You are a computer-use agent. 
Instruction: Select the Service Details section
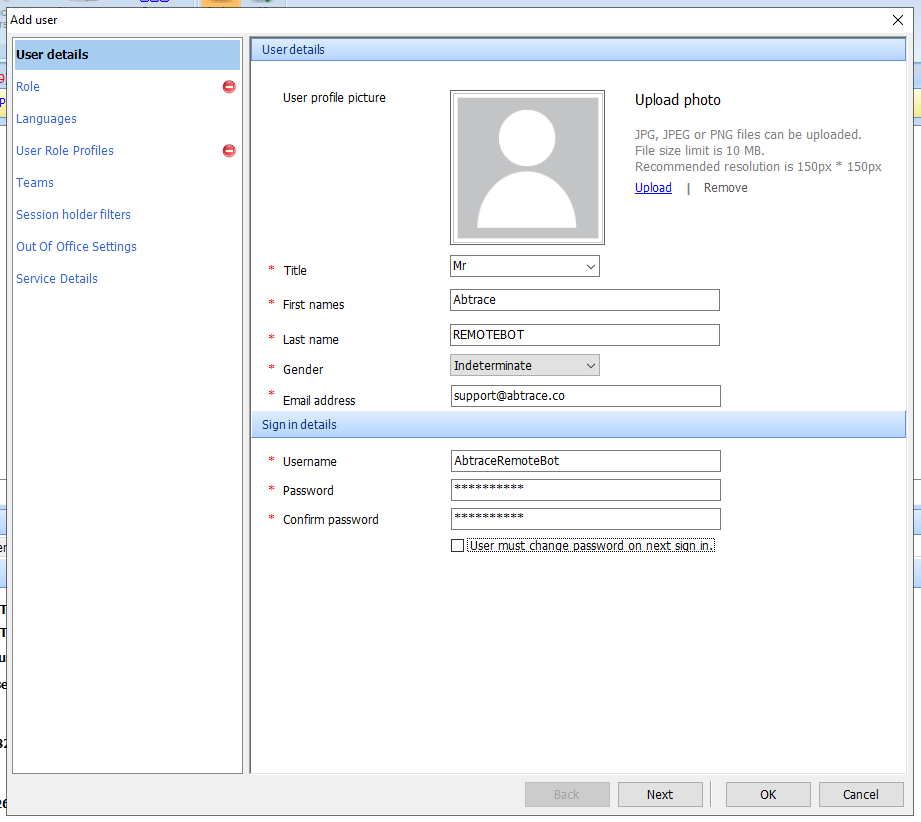(x=56, y=278)
